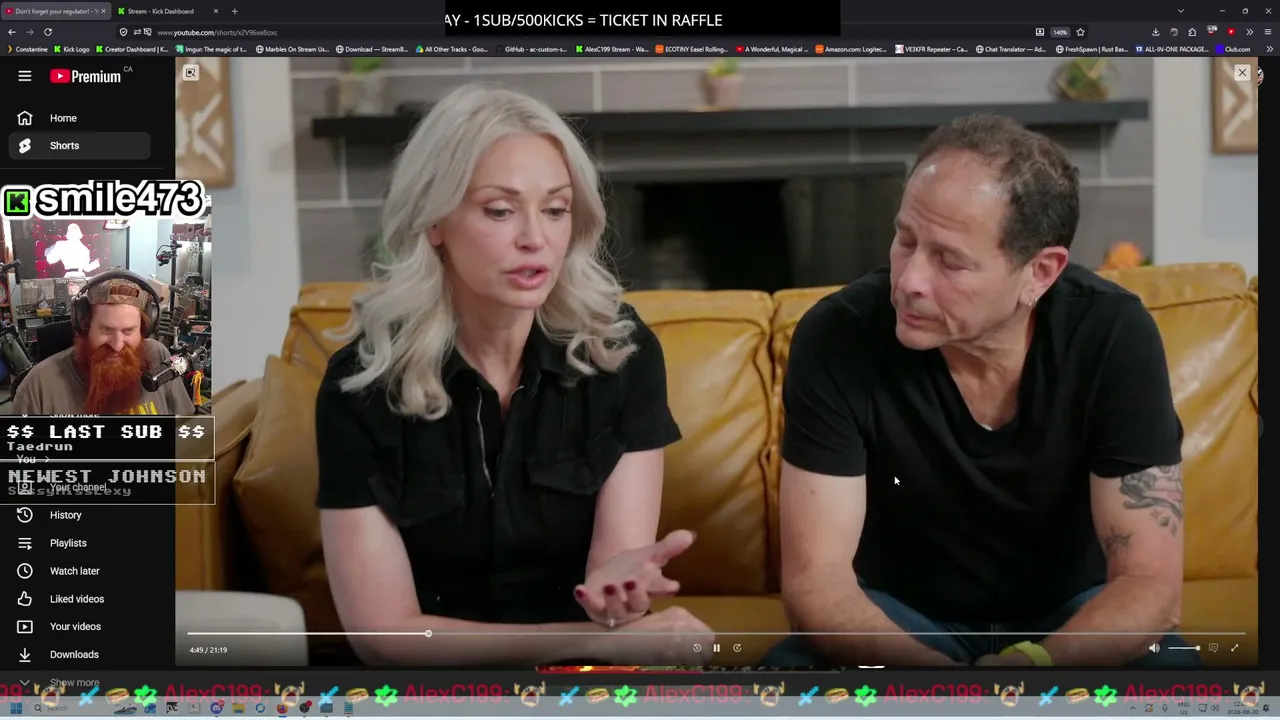
Task: Skip forward with the forward-skip button
Action: 737,648
